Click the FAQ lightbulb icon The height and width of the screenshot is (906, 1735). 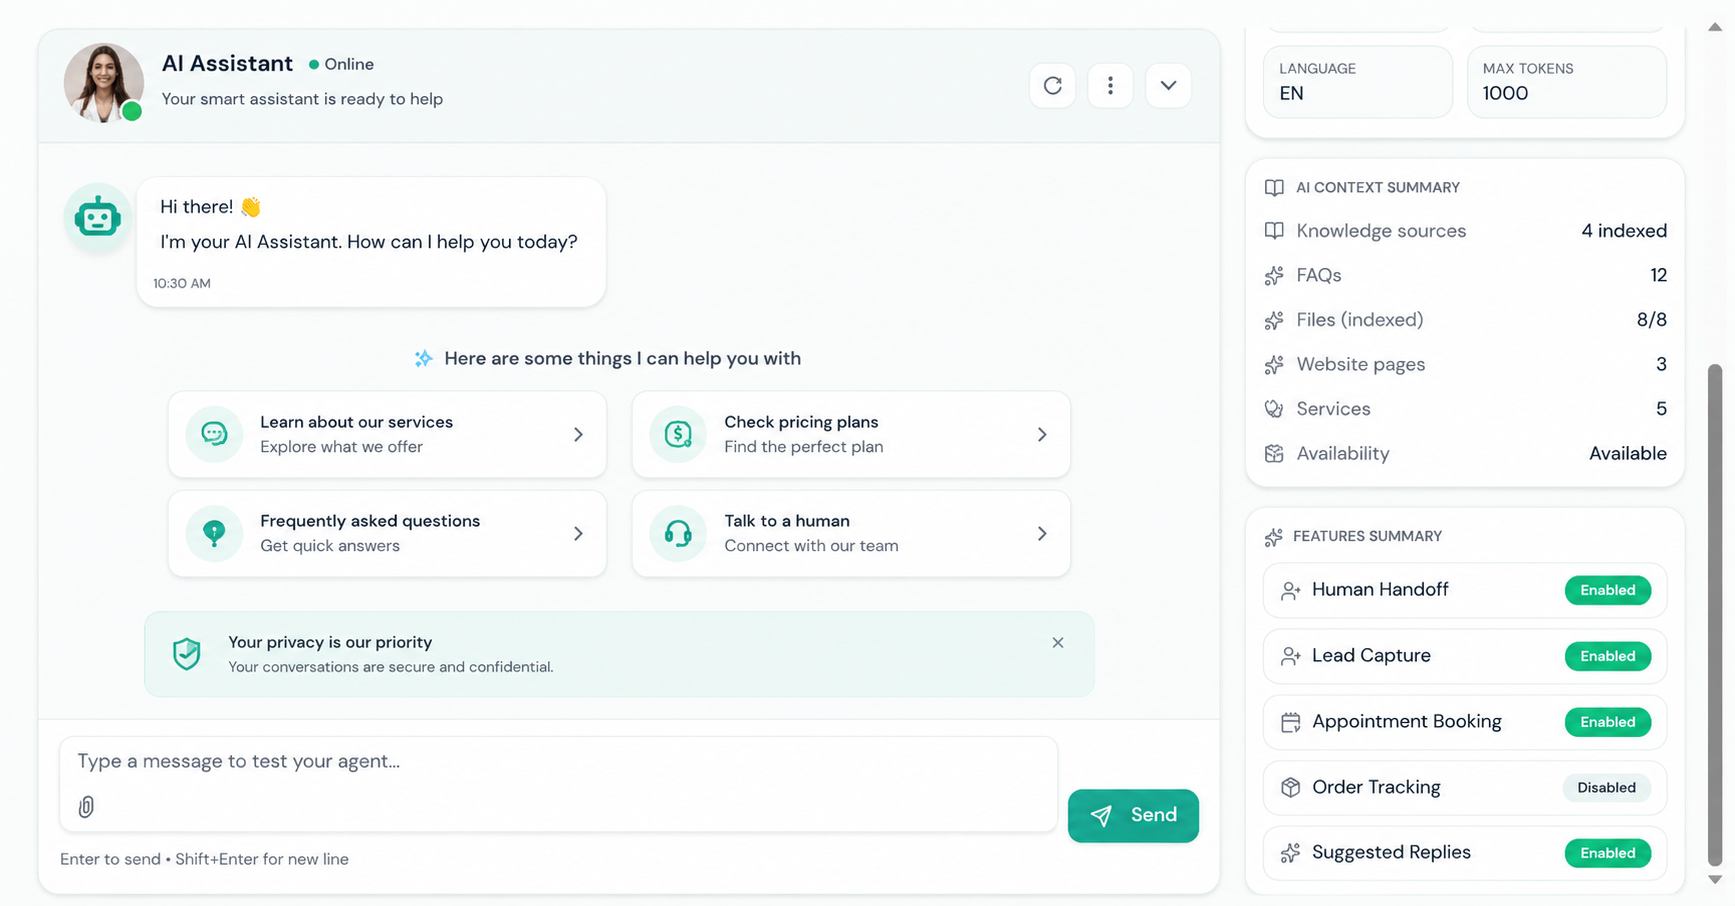(x=214, y=533)
